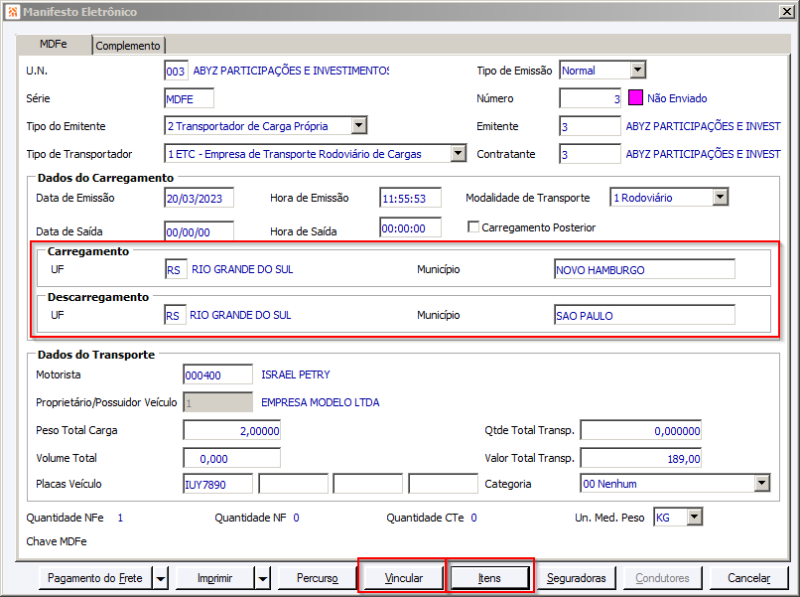Viewport: 800px width, 597px height.
Task: Focus the second Placas Veículo field
Action: point(293,484)
